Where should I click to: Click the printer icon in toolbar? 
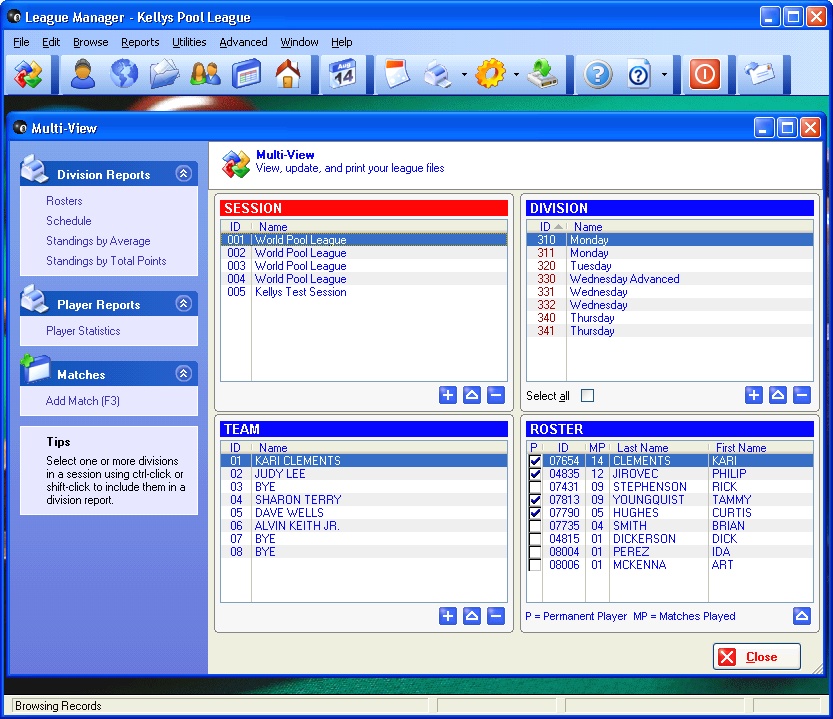click(437, 75)
